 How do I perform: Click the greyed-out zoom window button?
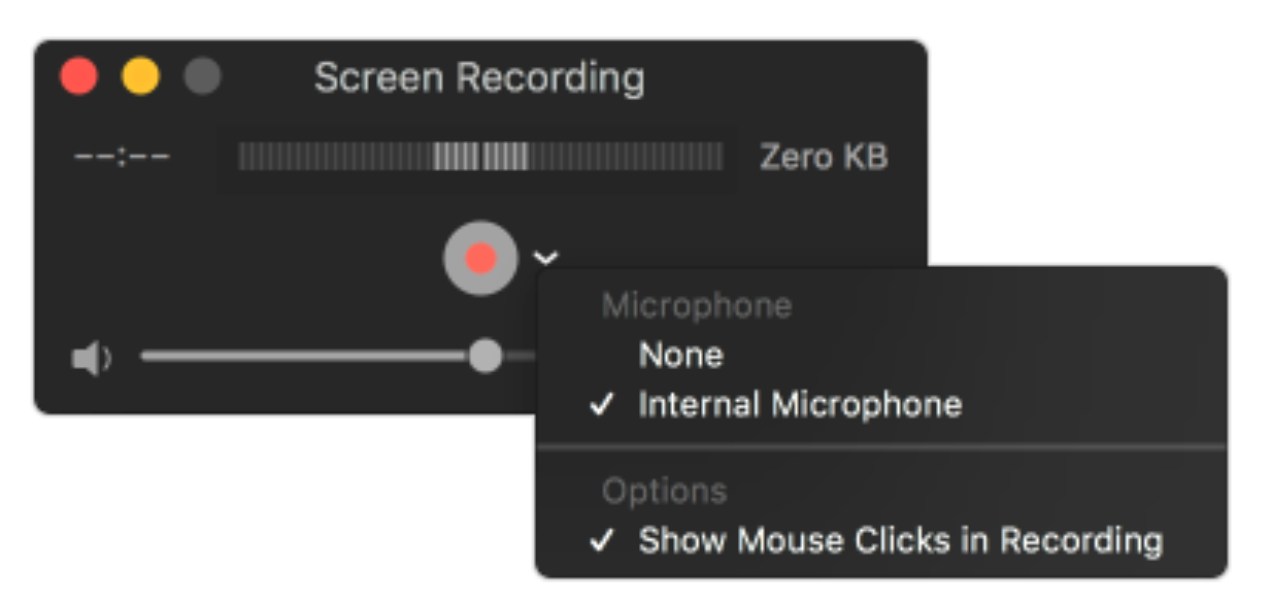pos(203,77)
